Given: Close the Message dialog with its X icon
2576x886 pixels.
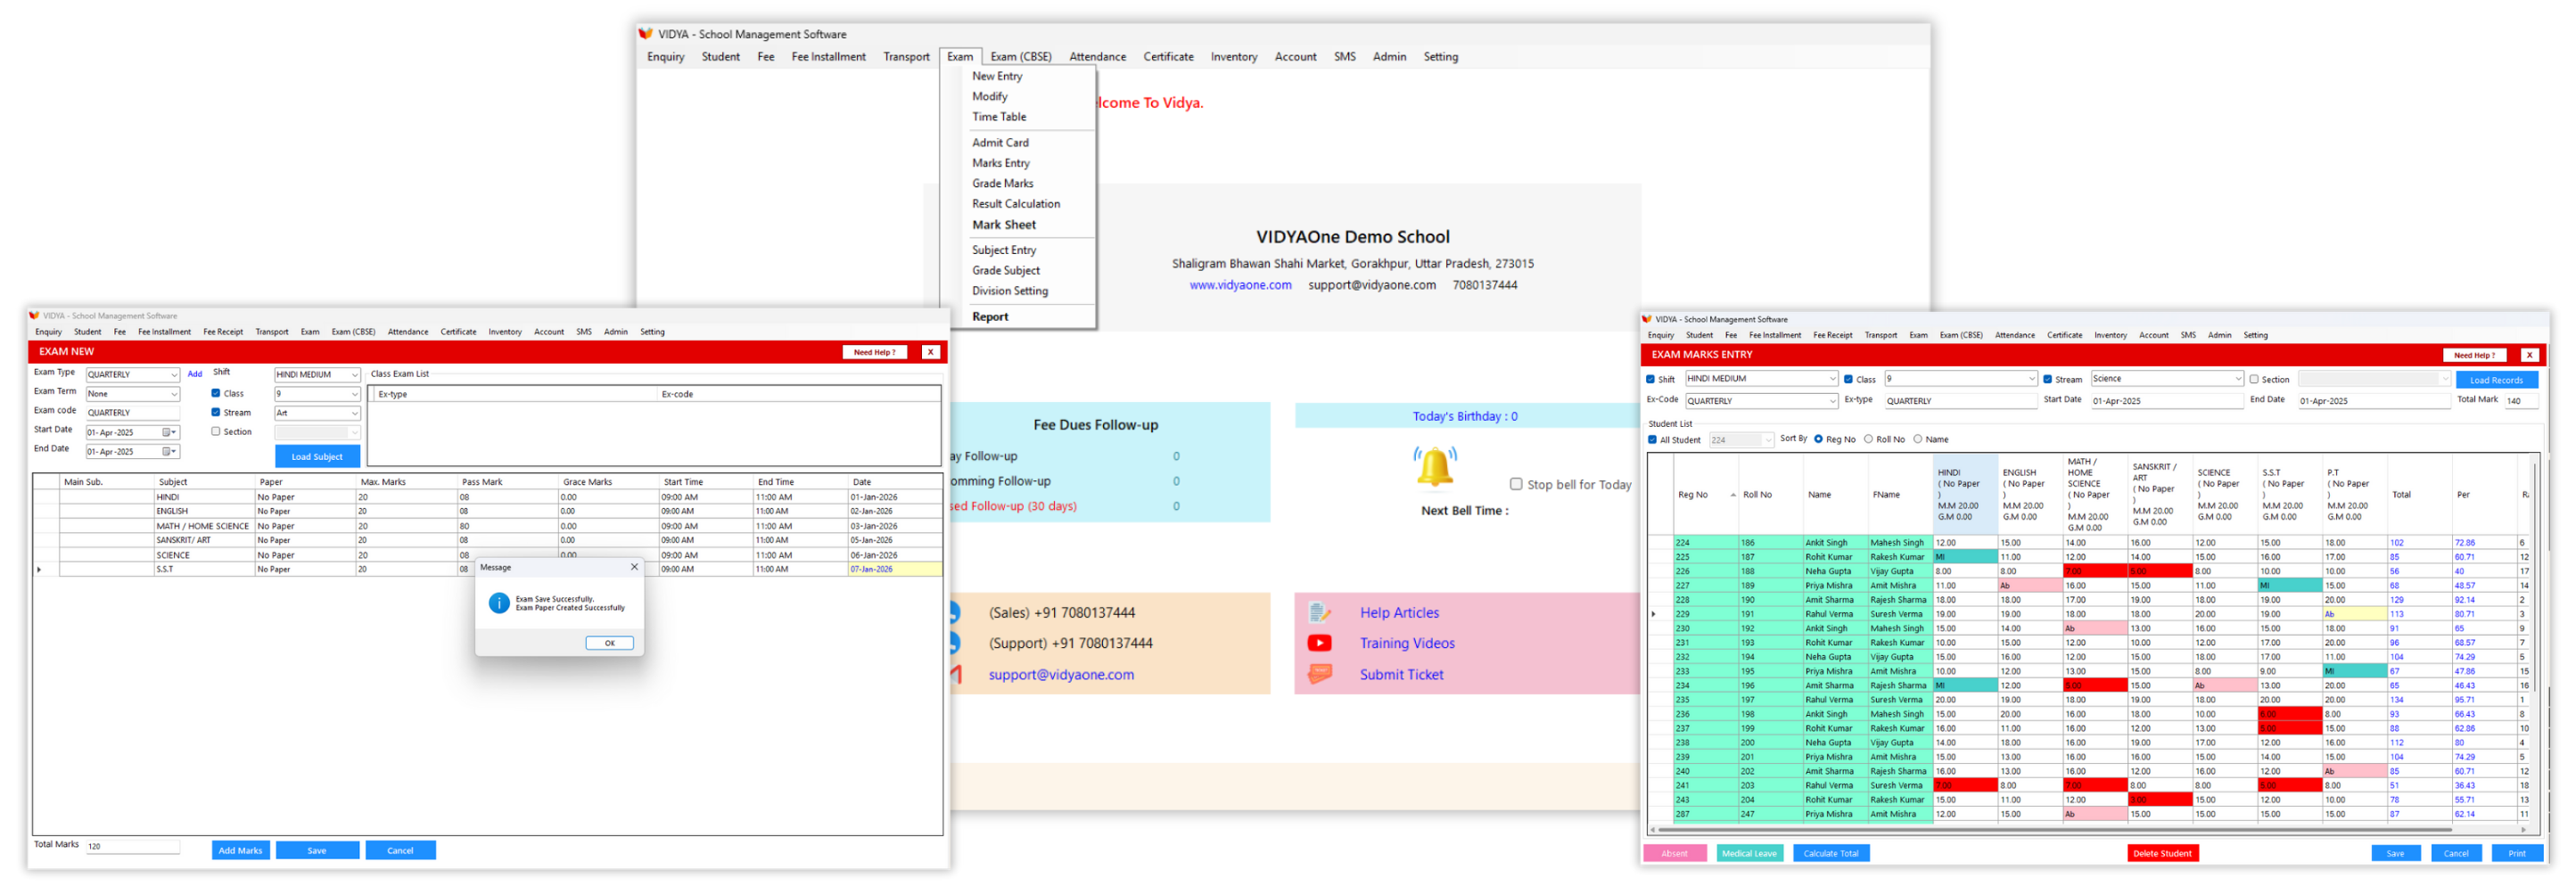Looking at the screenshot, I should [634, 568].
